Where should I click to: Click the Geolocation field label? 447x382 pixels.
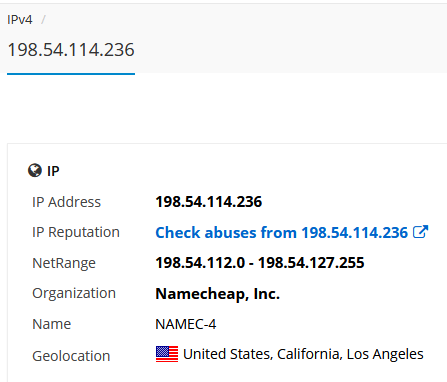click(71, 356)
